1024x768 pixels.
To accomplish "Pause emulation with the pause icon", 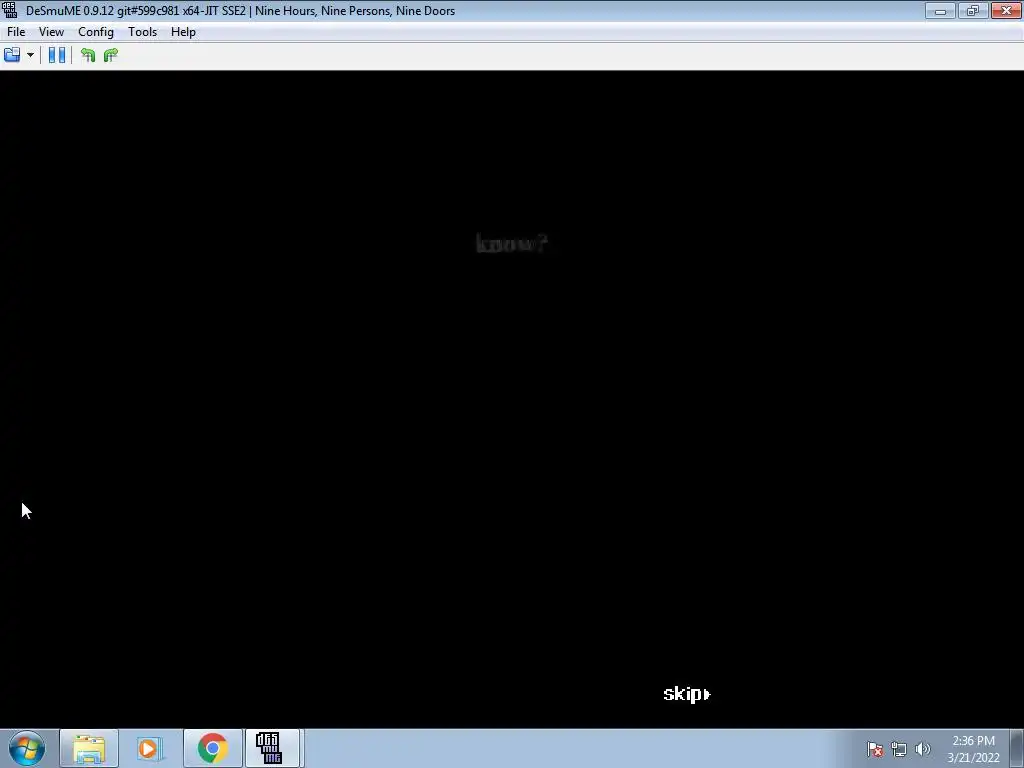I will [x=57, y=56].
